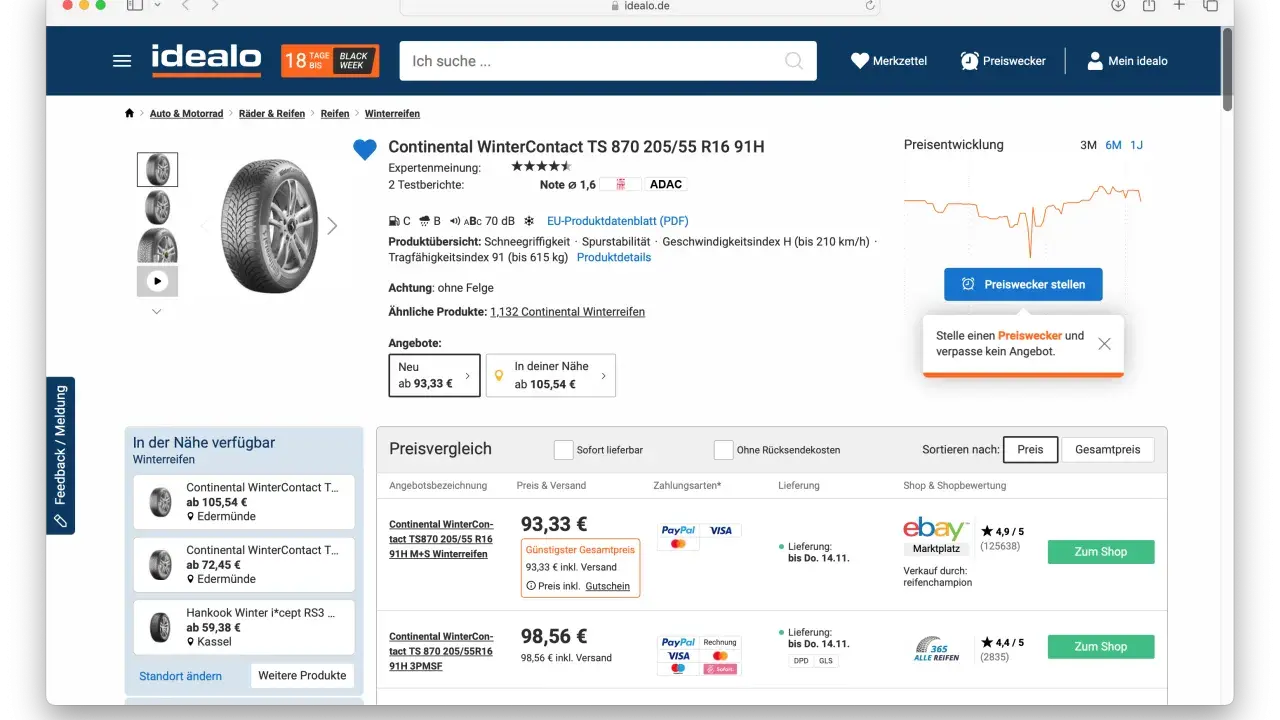Click price 93,33 €
The width and height of the screenshot is (1280, 720).
coord(554,524)
